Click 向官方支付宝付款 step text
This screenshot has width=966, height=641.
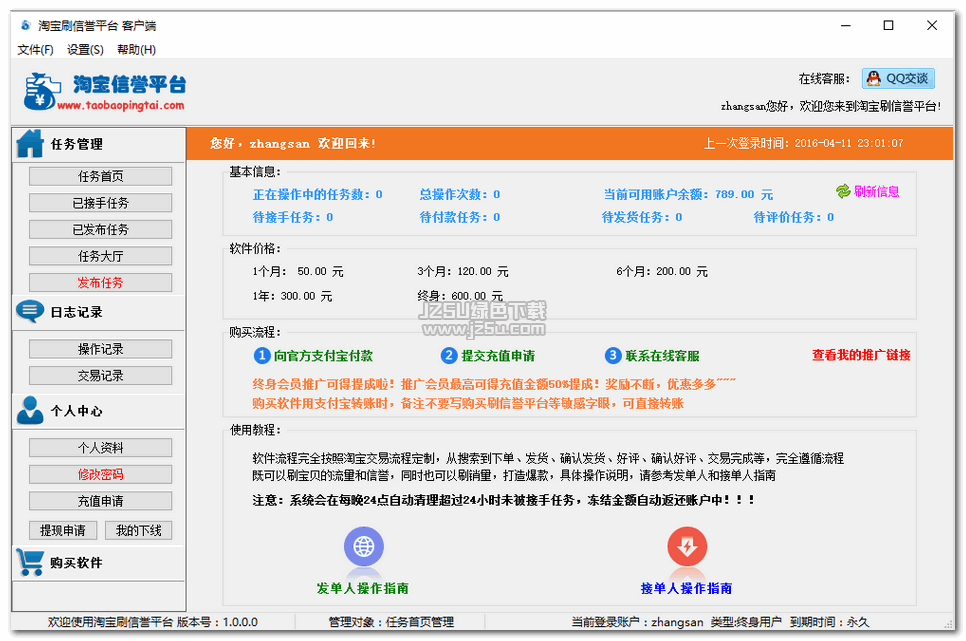[323, 356]
